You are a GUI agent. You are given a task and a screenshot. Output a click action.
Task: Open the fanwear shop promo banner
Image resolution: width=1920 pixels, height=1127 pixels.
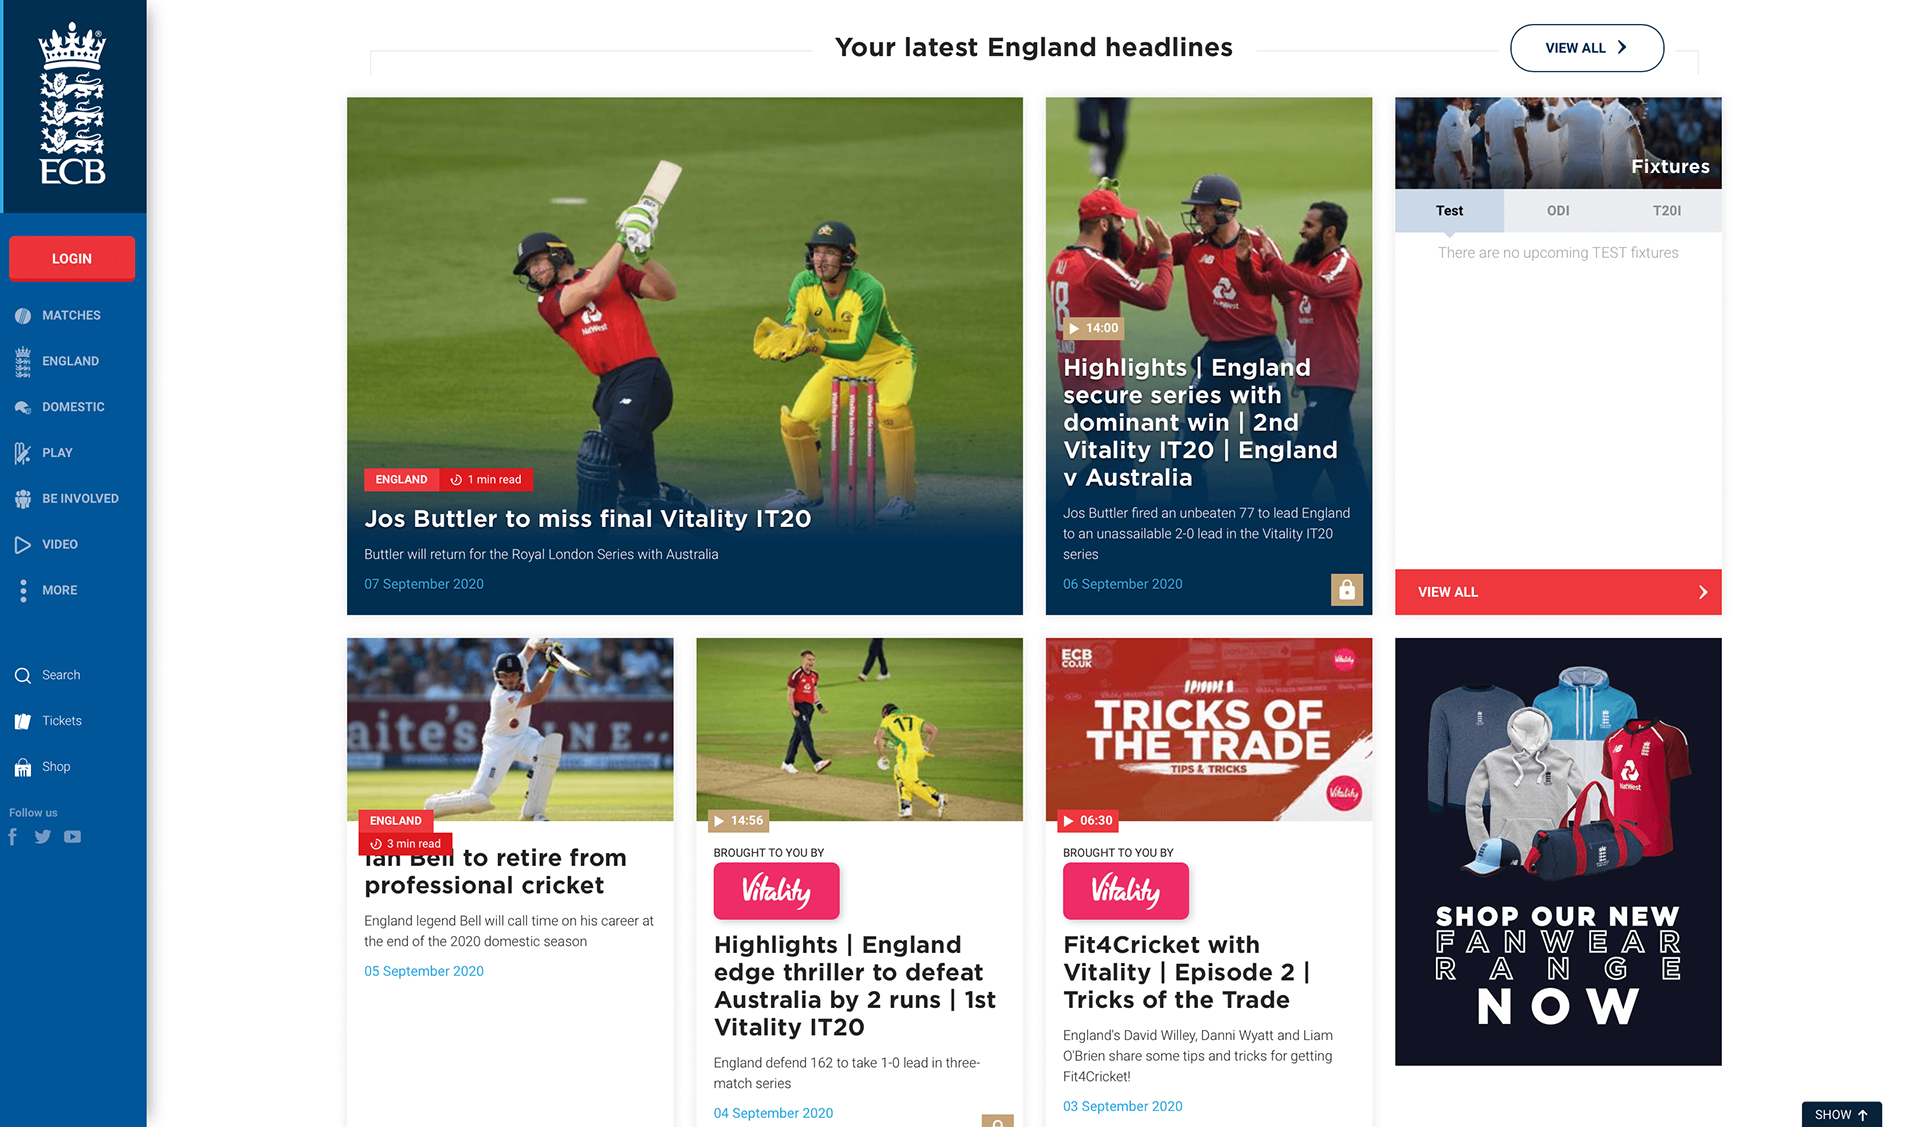(x=1558, y=852)
